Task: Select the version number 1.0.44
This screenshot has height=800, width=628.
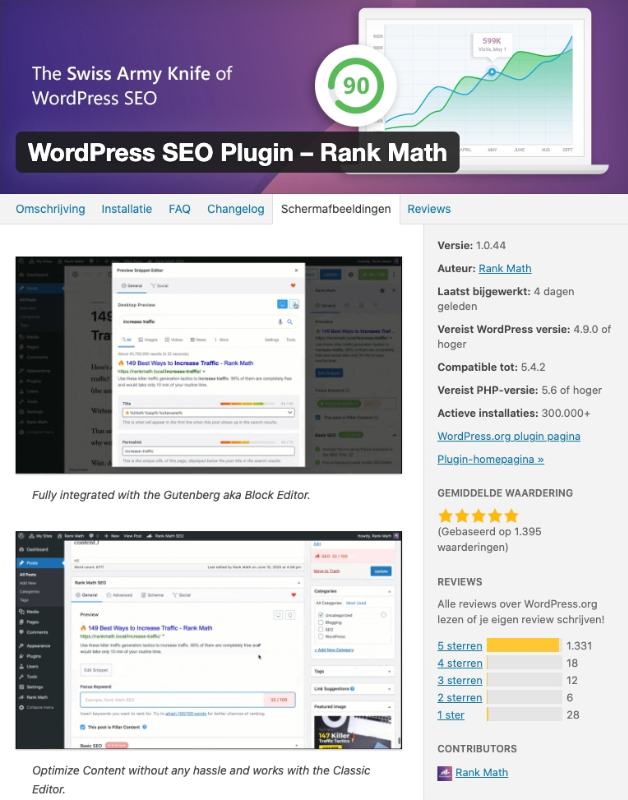Action: pos(491,245)
